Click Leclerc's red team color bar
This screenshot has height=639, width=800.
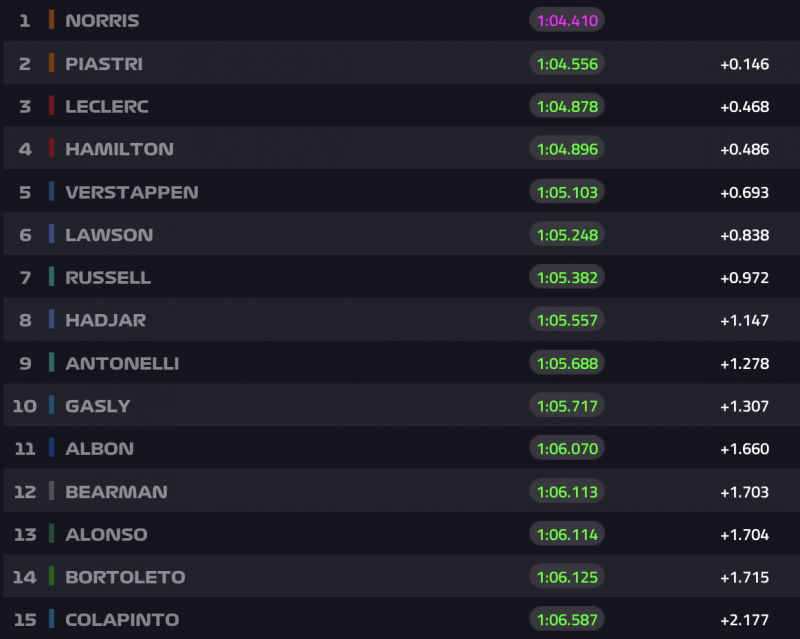51,106
